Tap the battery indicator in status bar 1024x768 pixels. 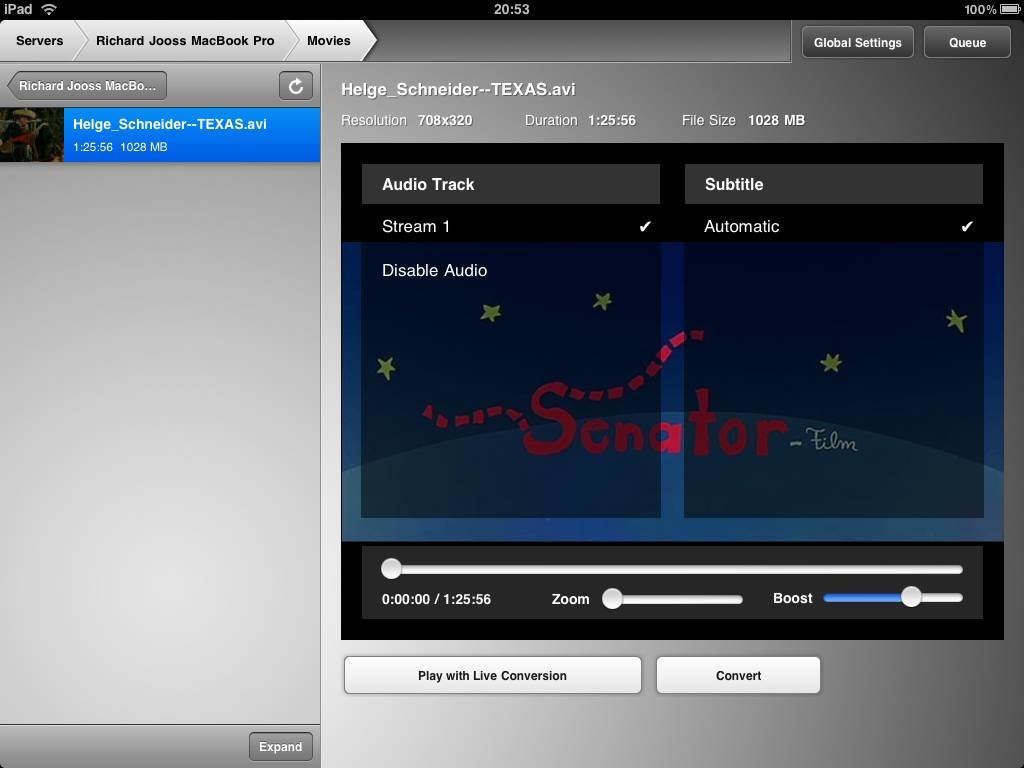1009,9
